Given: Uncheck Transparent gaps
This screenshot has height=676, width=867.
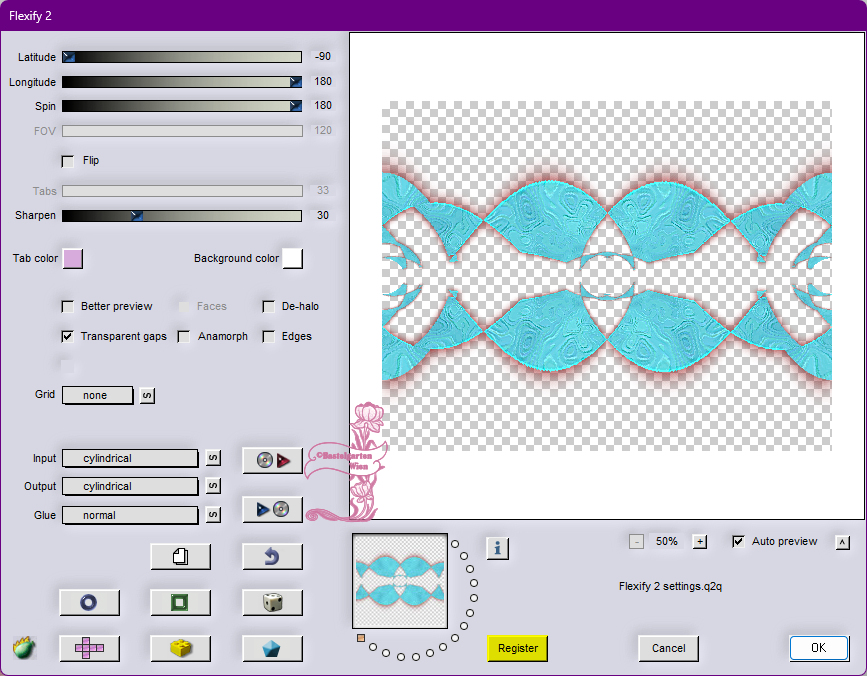Looking at the screenshot, I should tap(67, 337).
